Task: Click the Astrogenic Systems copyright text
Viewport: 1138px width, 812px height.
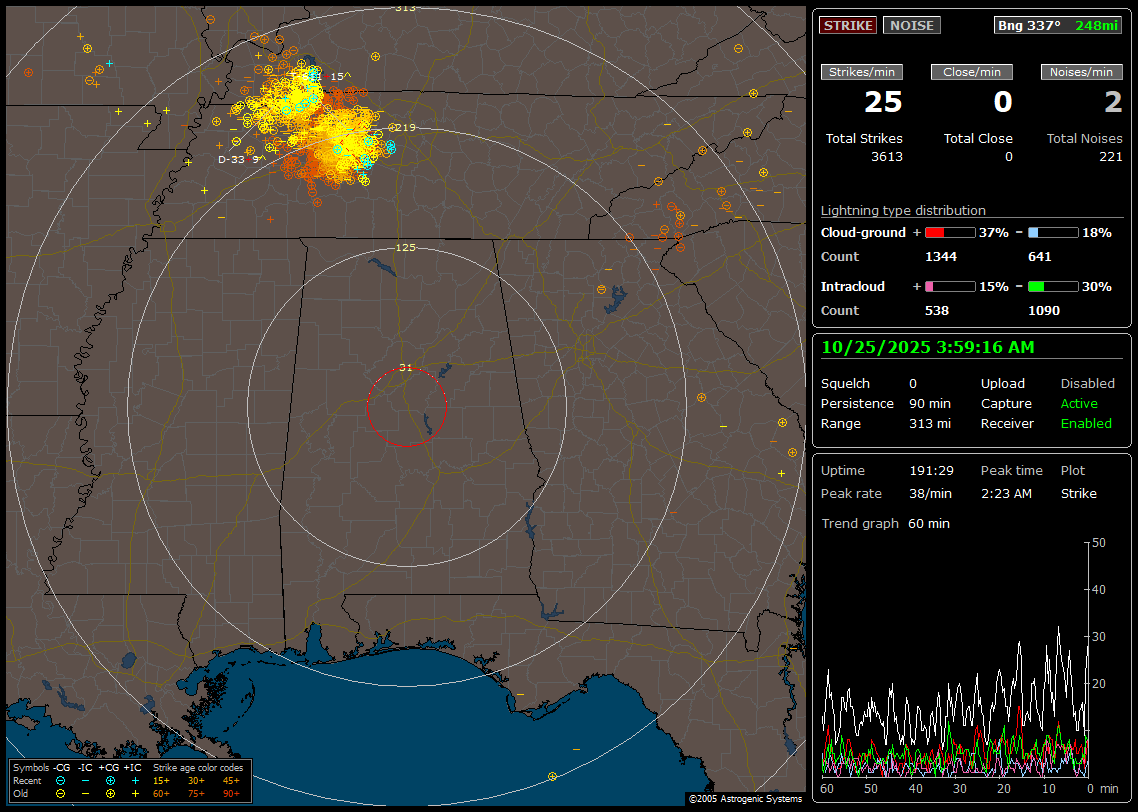Action: [744, 799]
